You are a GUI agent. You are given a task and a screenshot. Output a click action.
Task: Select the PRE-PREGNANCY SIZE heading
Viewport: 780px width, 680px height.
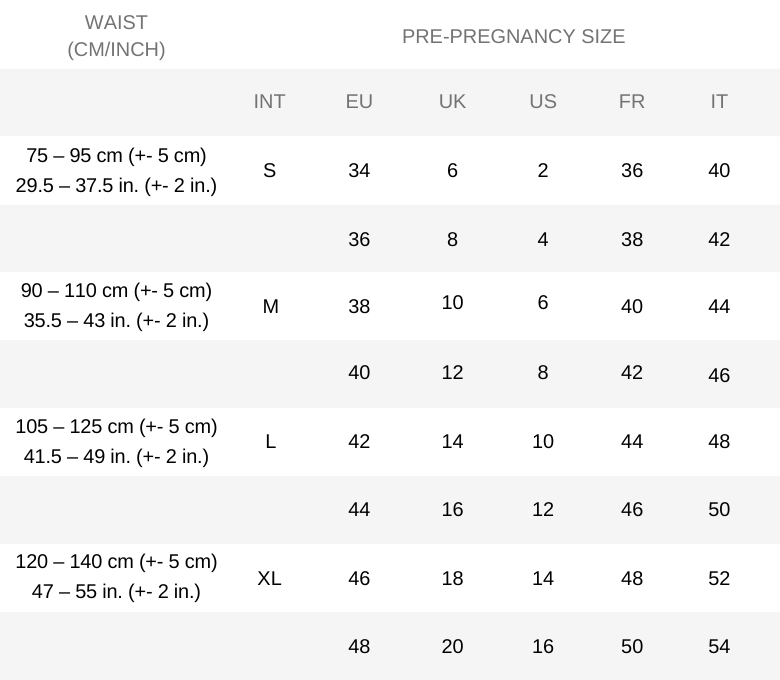tap(513, 36)
